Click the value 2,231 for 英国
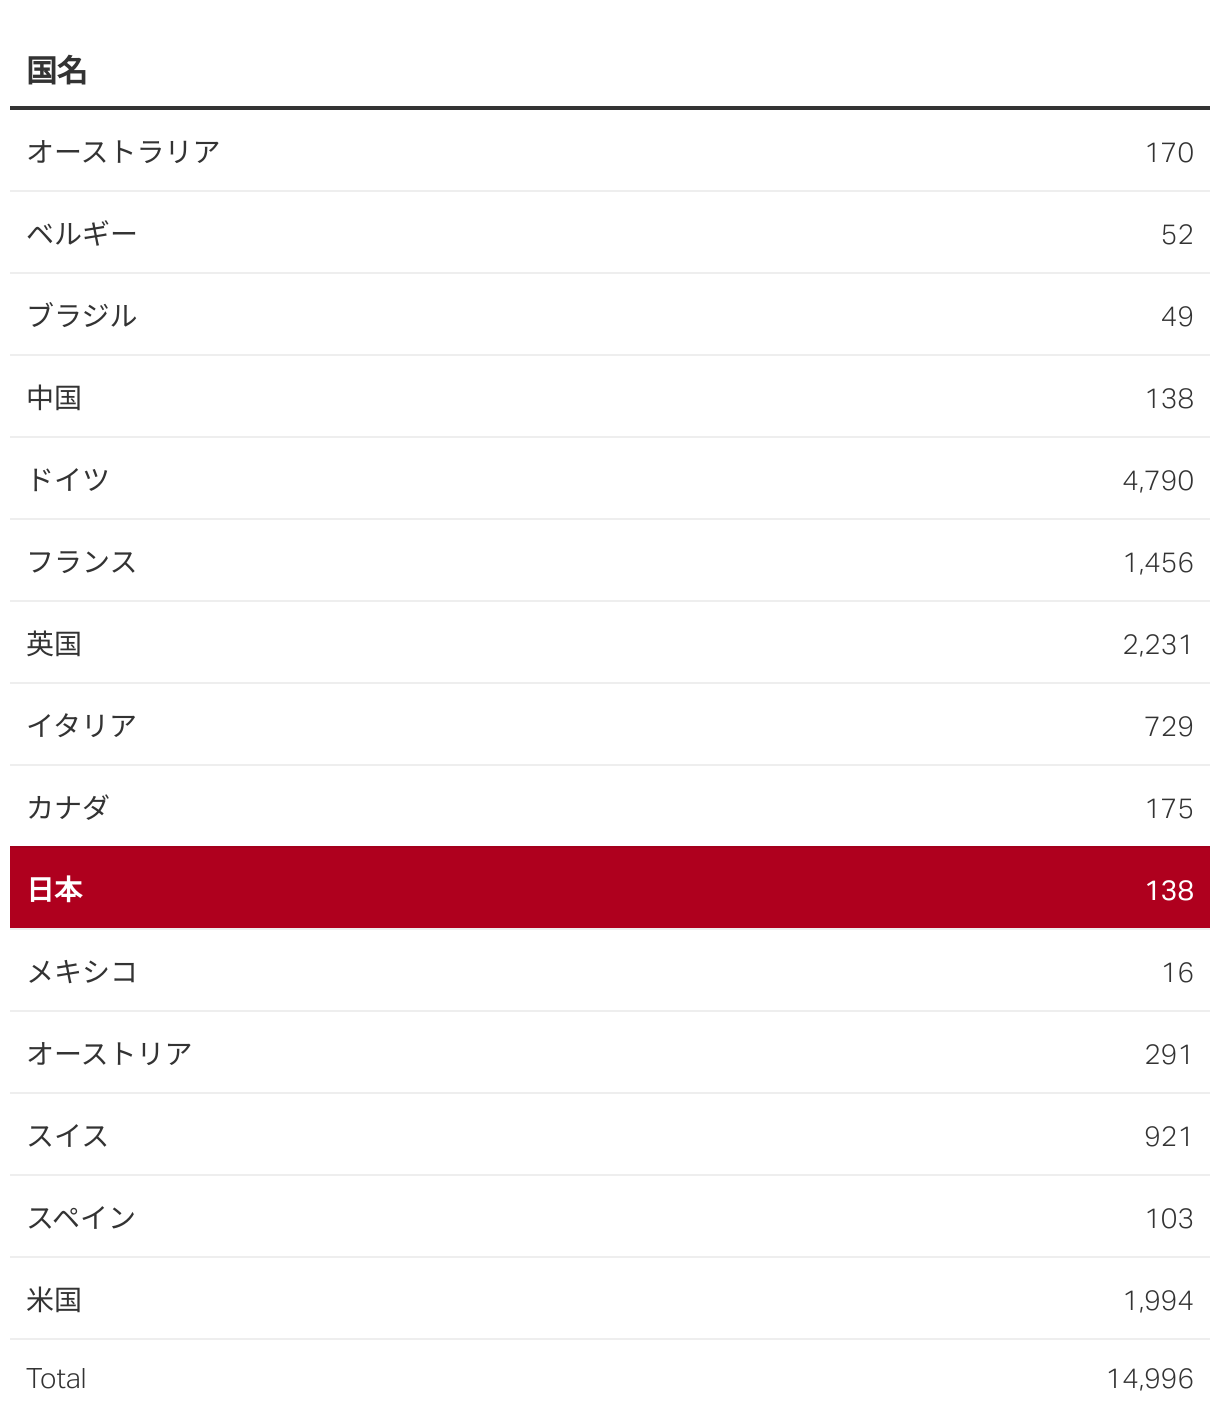 tap(1158, 645)
